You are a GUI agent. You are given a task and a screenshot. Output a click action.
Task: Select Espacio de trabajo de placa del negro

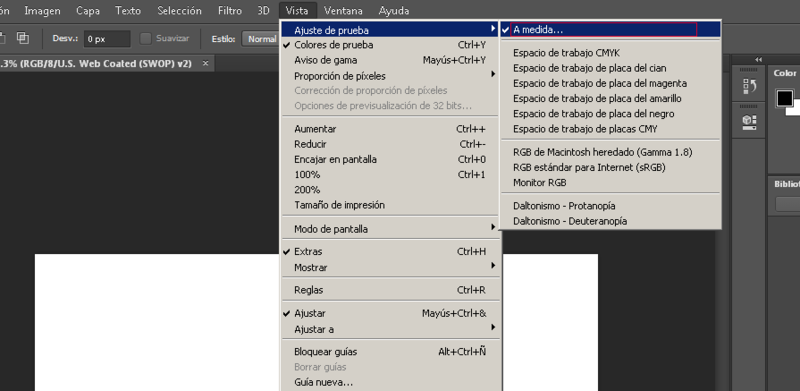pyautogui.click(x=611, y=114)
